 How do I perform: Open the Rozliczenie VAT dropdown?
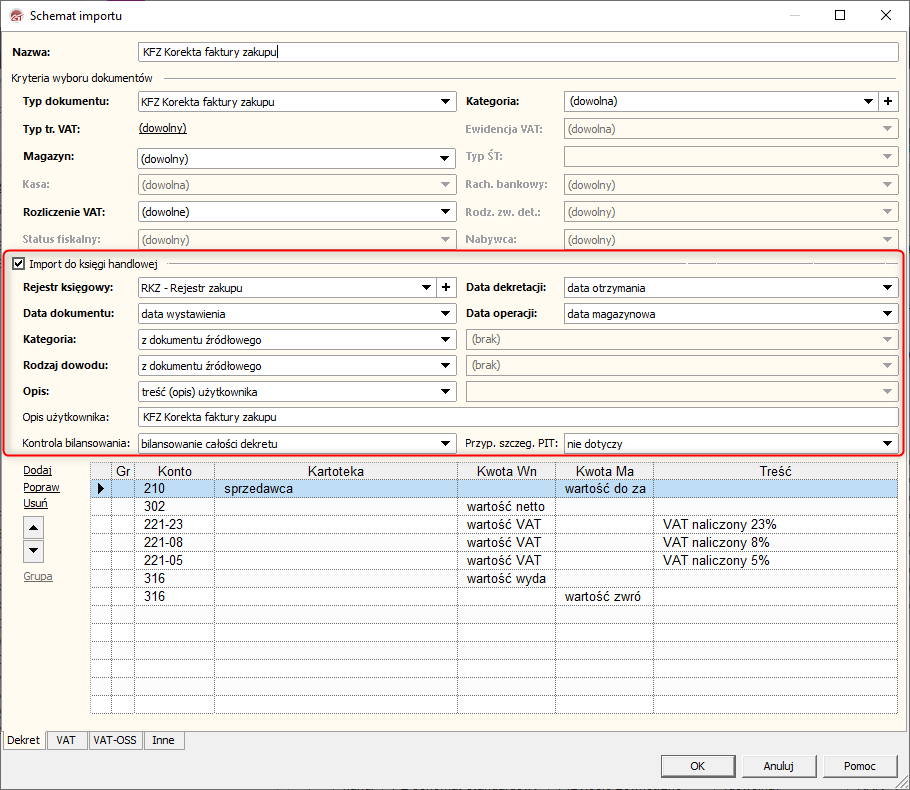pos(445,212)
